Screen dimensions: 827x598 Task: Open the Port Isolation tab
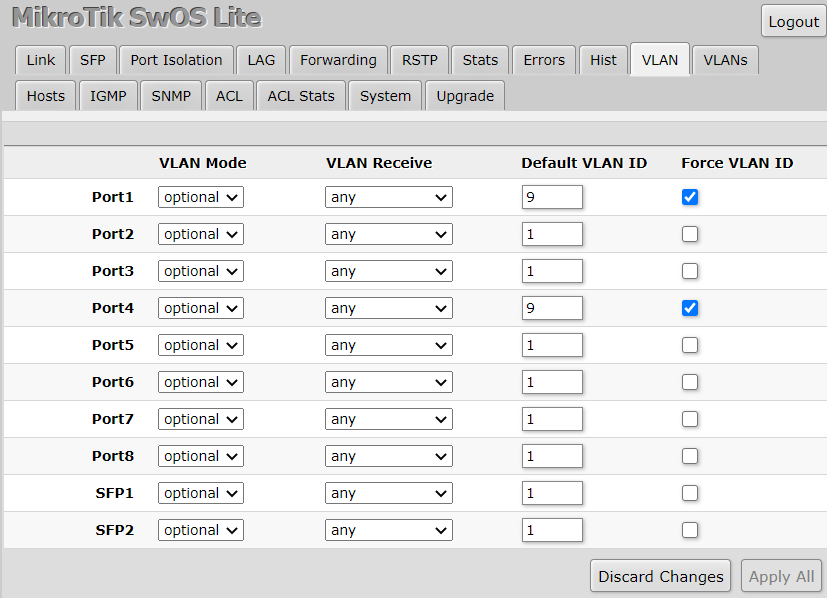pos(176,59)
